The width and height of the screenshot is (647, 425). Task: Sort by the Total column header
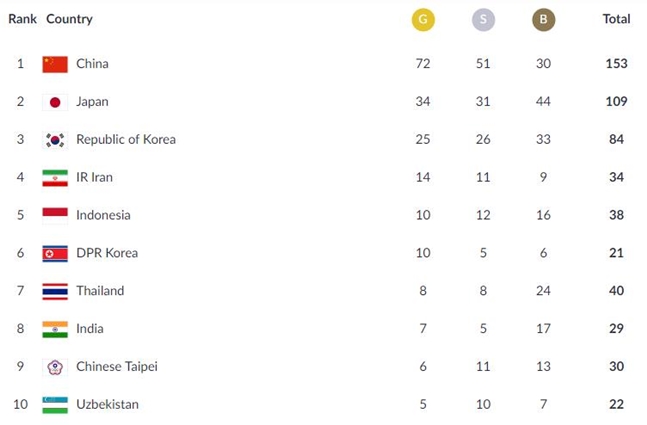616,19
